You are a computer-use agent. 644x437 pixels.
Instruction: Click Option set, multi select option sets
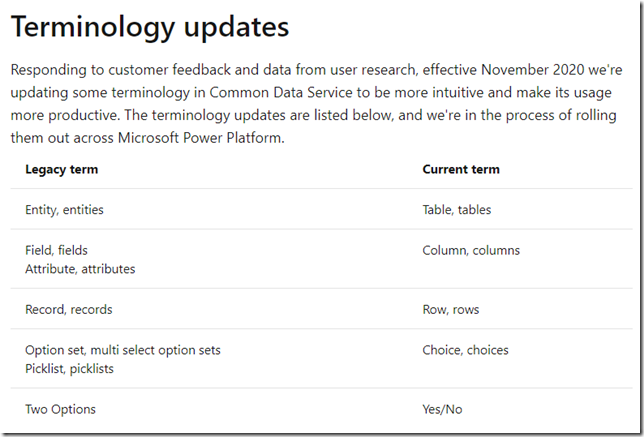[123, 350]
